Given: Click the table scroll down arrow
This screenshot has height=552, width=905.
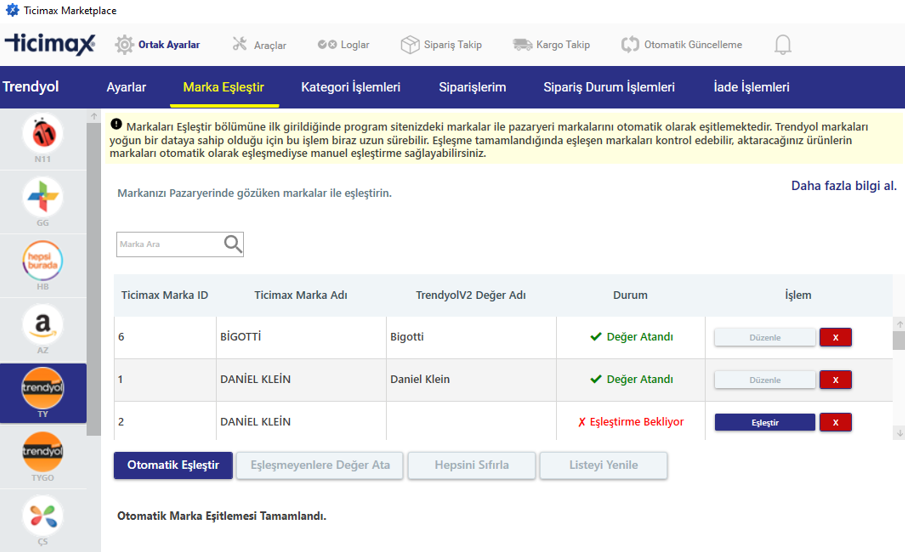Looking at the screenshot, I should click(x=899, y=432).
